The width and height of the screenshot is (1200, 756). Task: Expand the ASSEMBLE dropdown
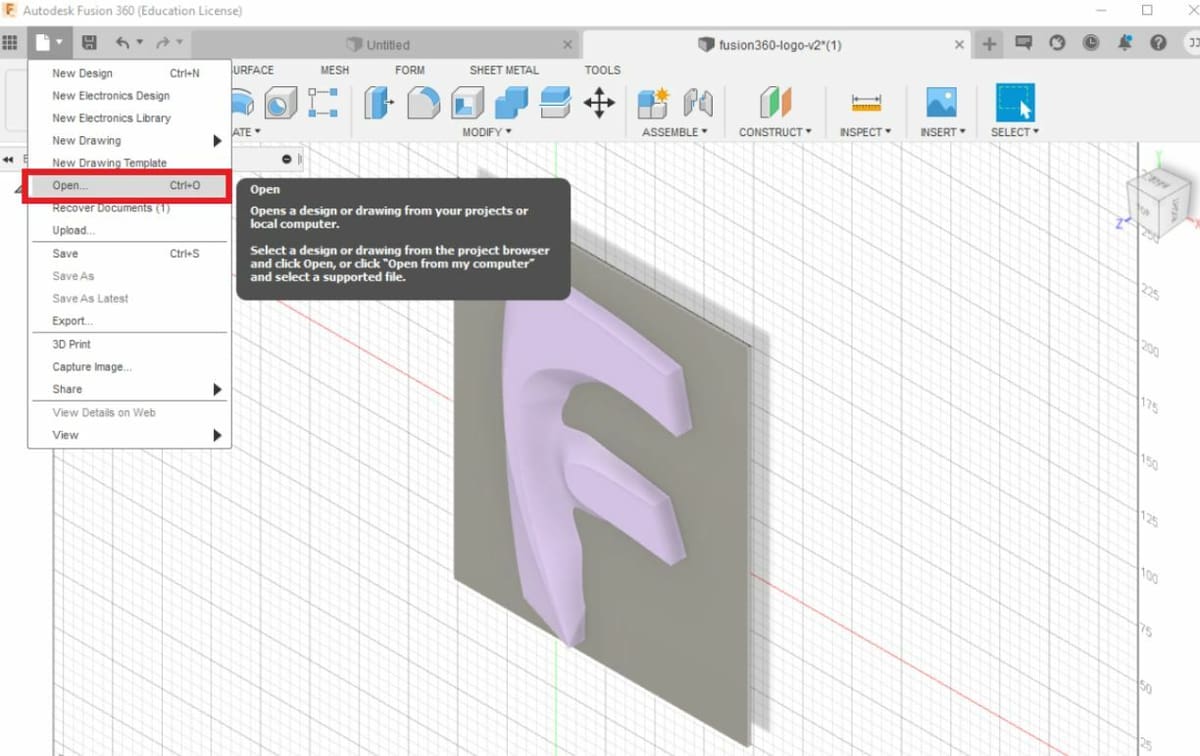[x=674, y=132]
